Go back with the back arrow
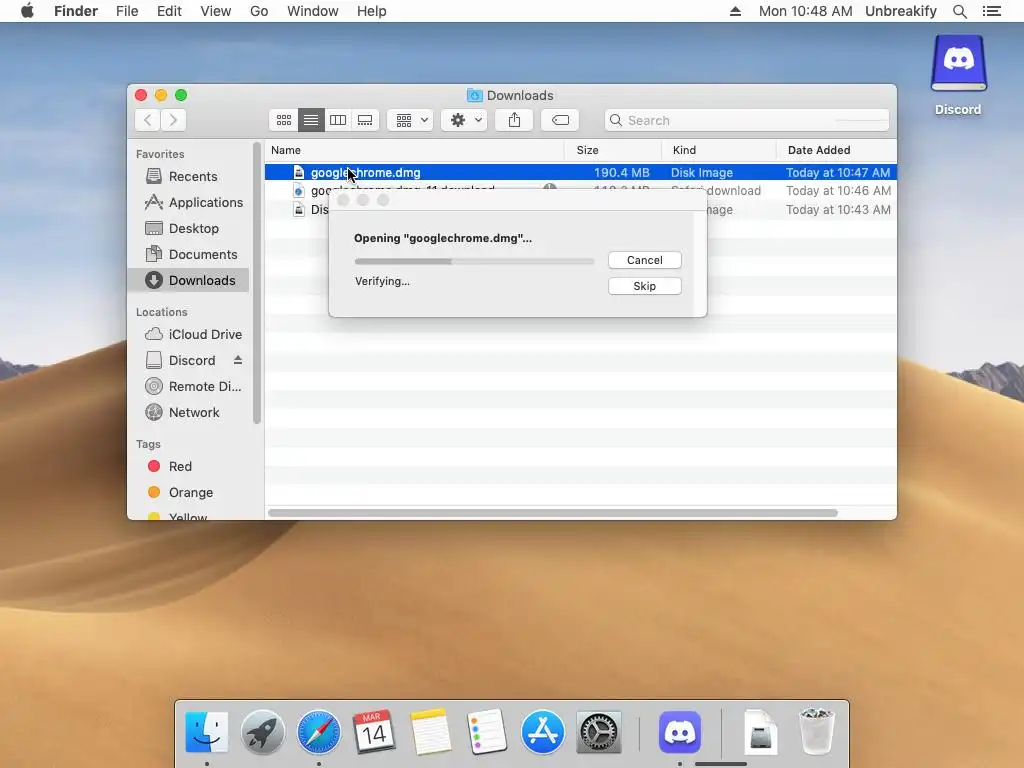 [148, 120]
